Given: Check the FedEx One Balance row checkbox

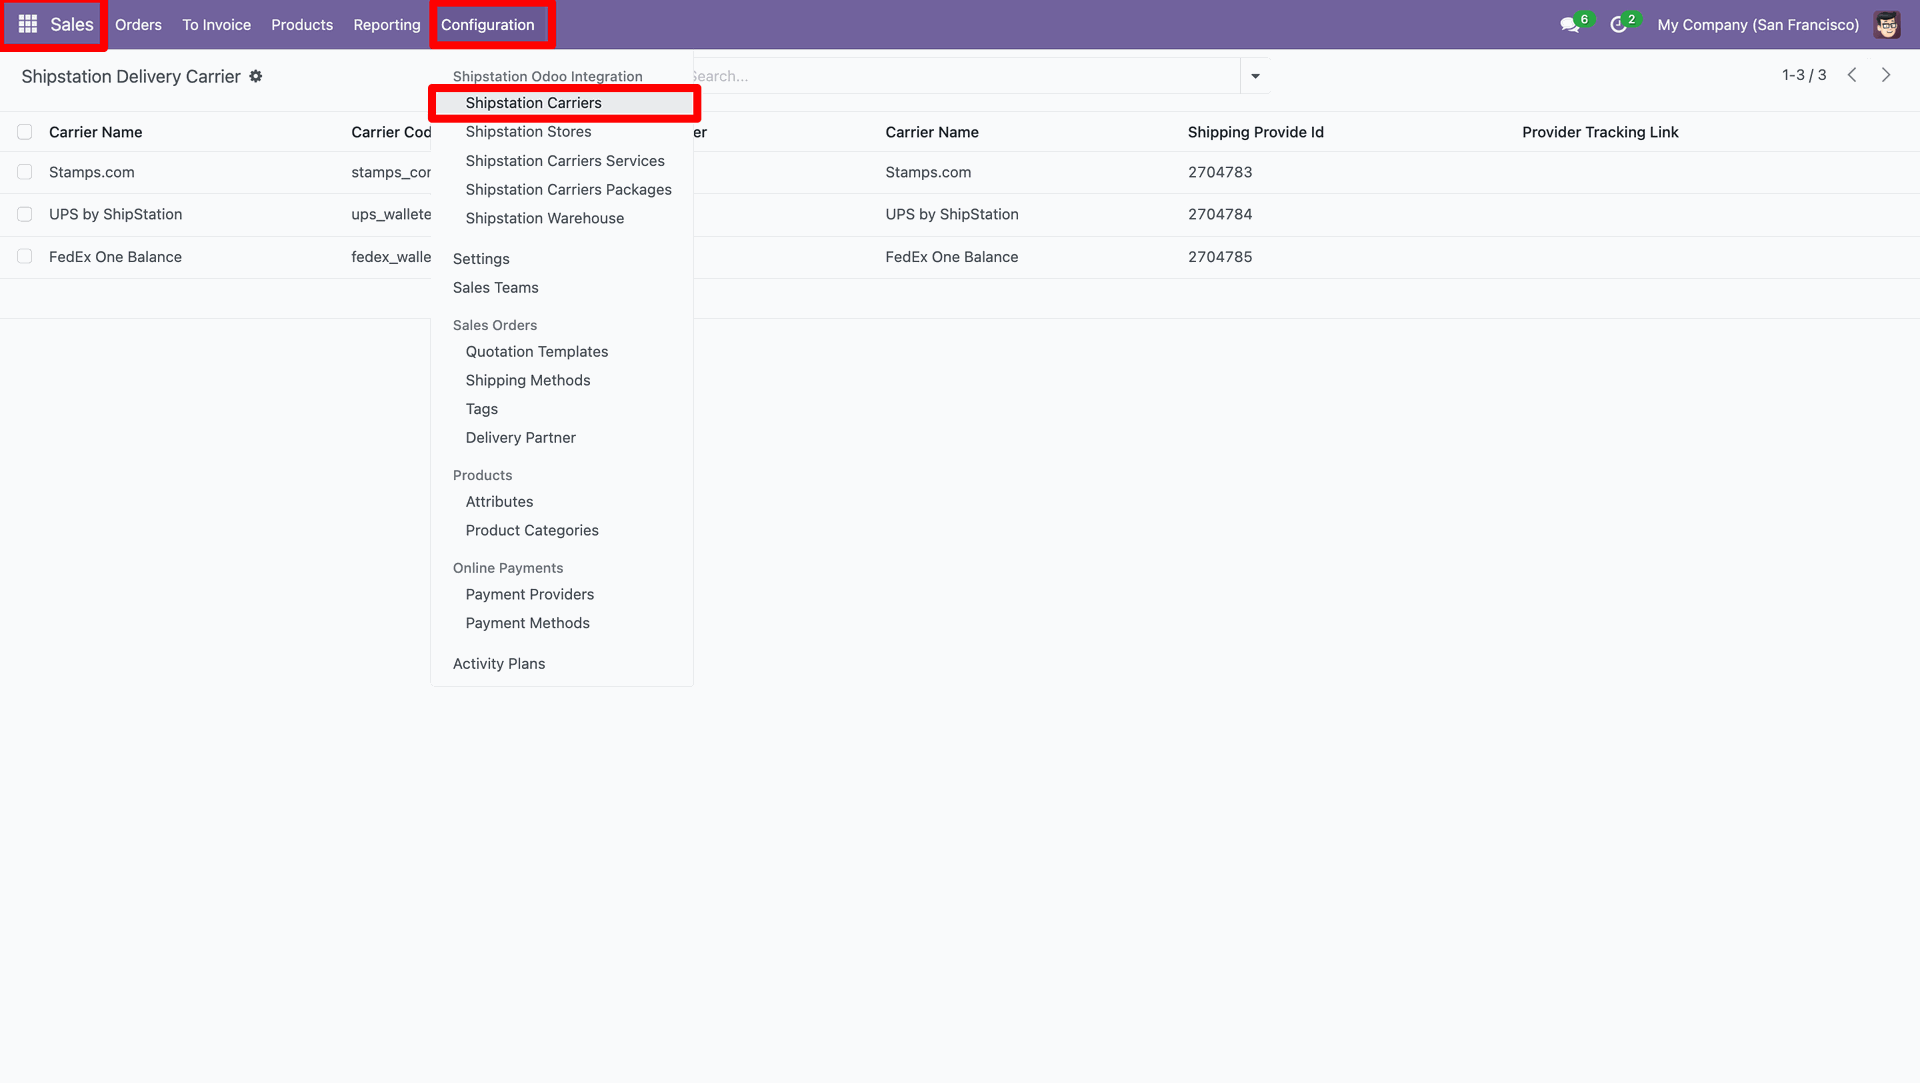Looking at the screenshot, I should pos(25,257).
